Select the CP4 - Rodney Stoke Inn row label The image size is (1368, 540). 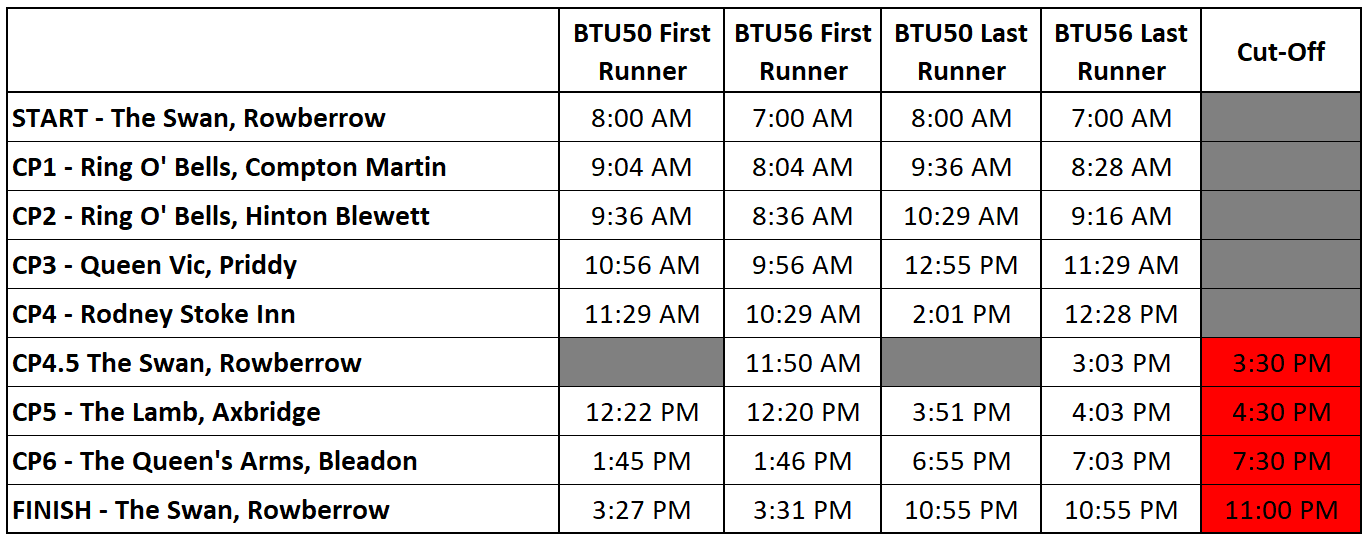click(x=154, y=314)
